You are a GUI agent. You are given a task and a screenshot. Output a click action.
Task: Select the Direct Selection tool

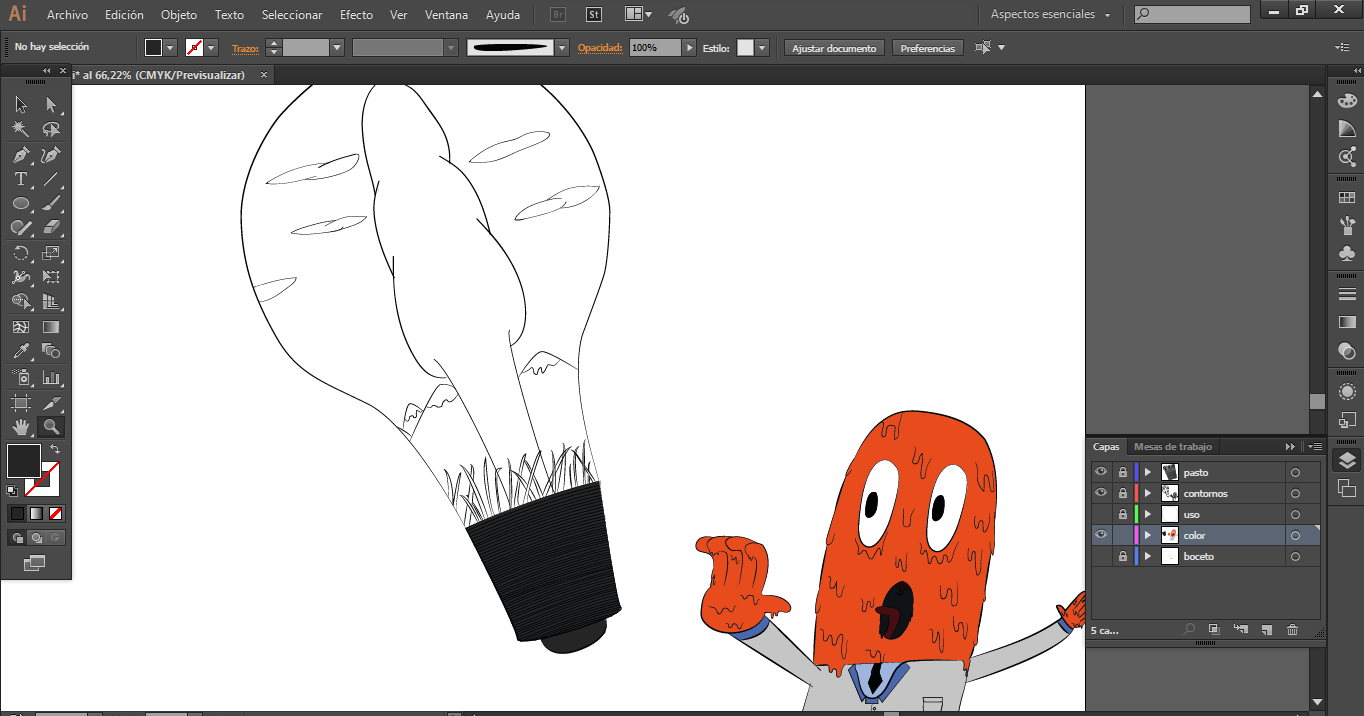(51, 104)
